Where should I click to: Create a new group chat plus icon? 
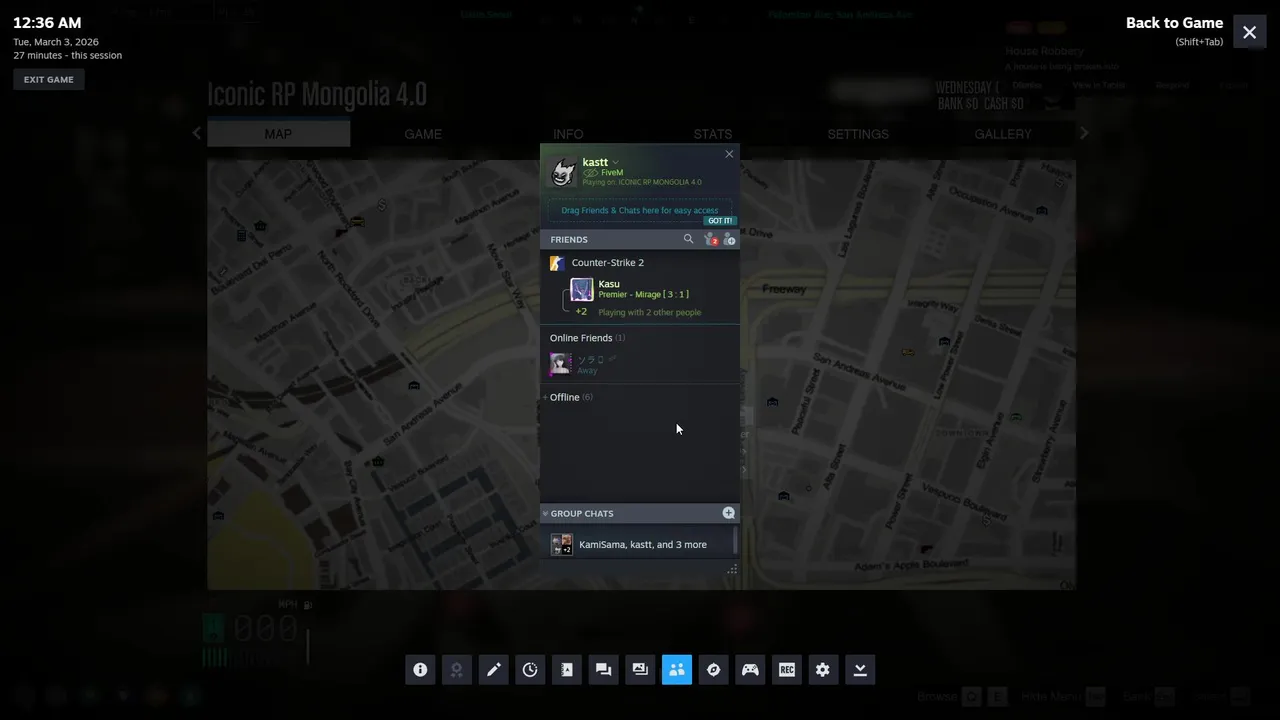pyautogui.click(x=729, y=513)
